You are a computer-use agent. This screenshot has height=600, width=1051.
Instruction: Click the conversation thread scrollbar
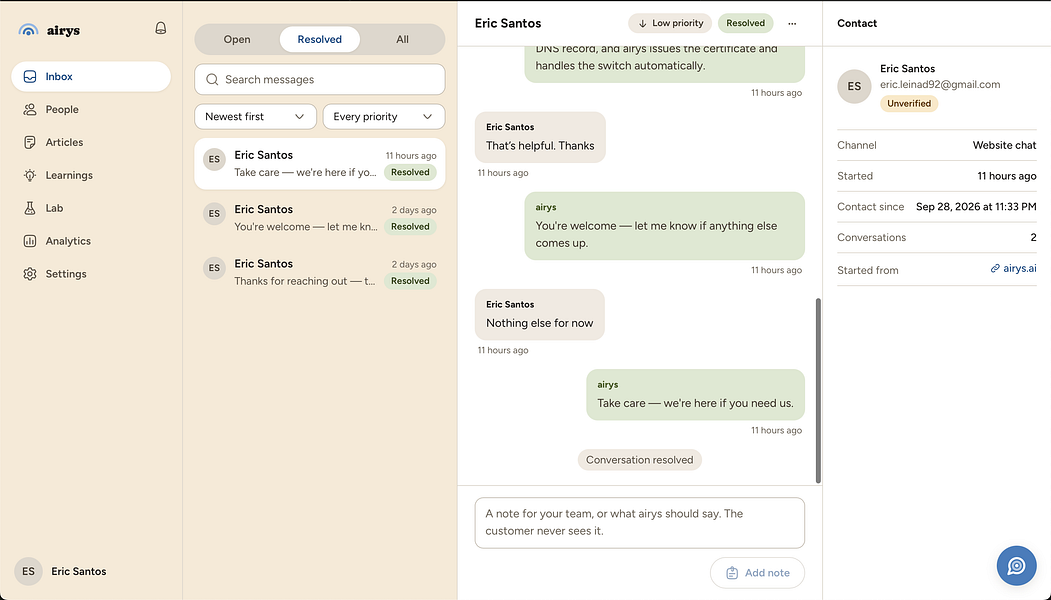(818, 391)
